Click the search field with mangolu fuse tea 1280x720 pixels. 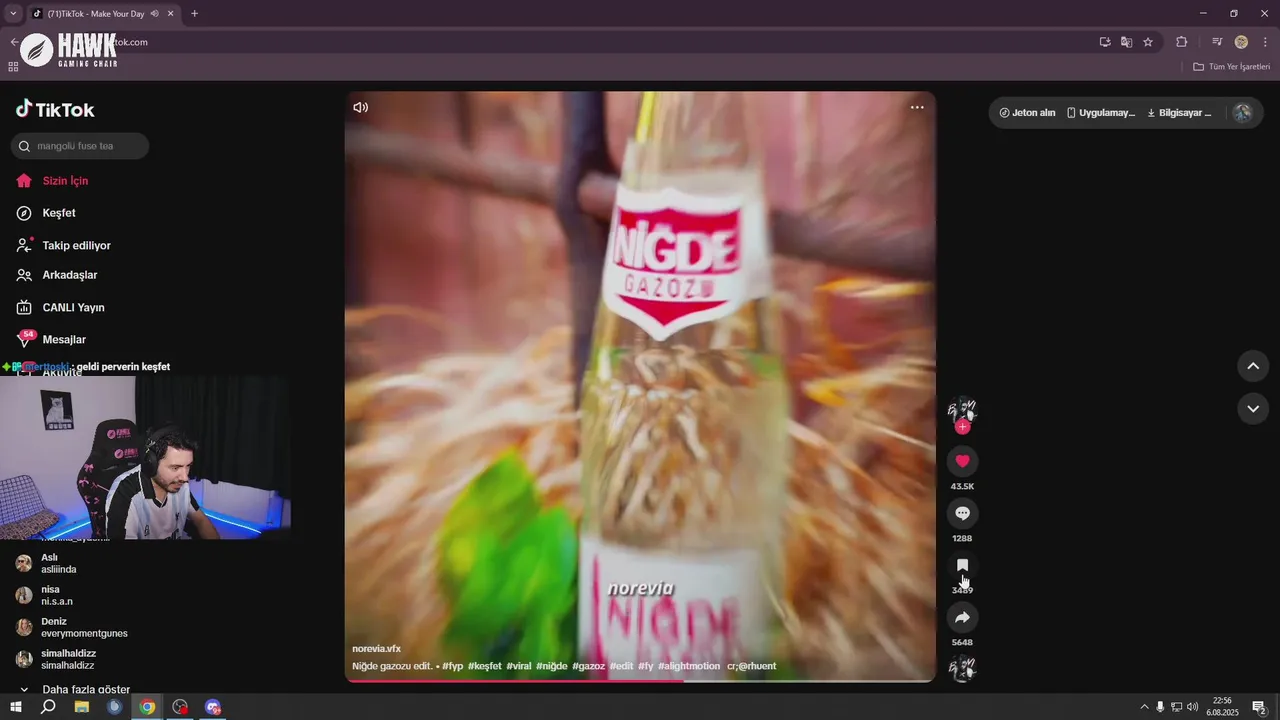[x=80, y=146]
